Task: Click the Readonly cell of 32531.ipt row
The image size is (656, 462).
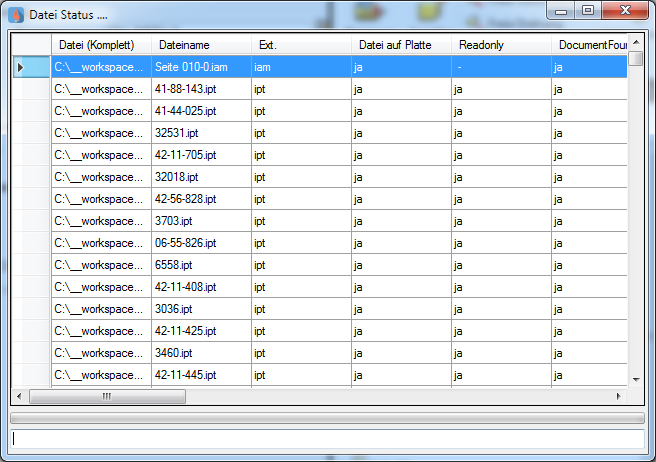Action: [x=500, y=133]
